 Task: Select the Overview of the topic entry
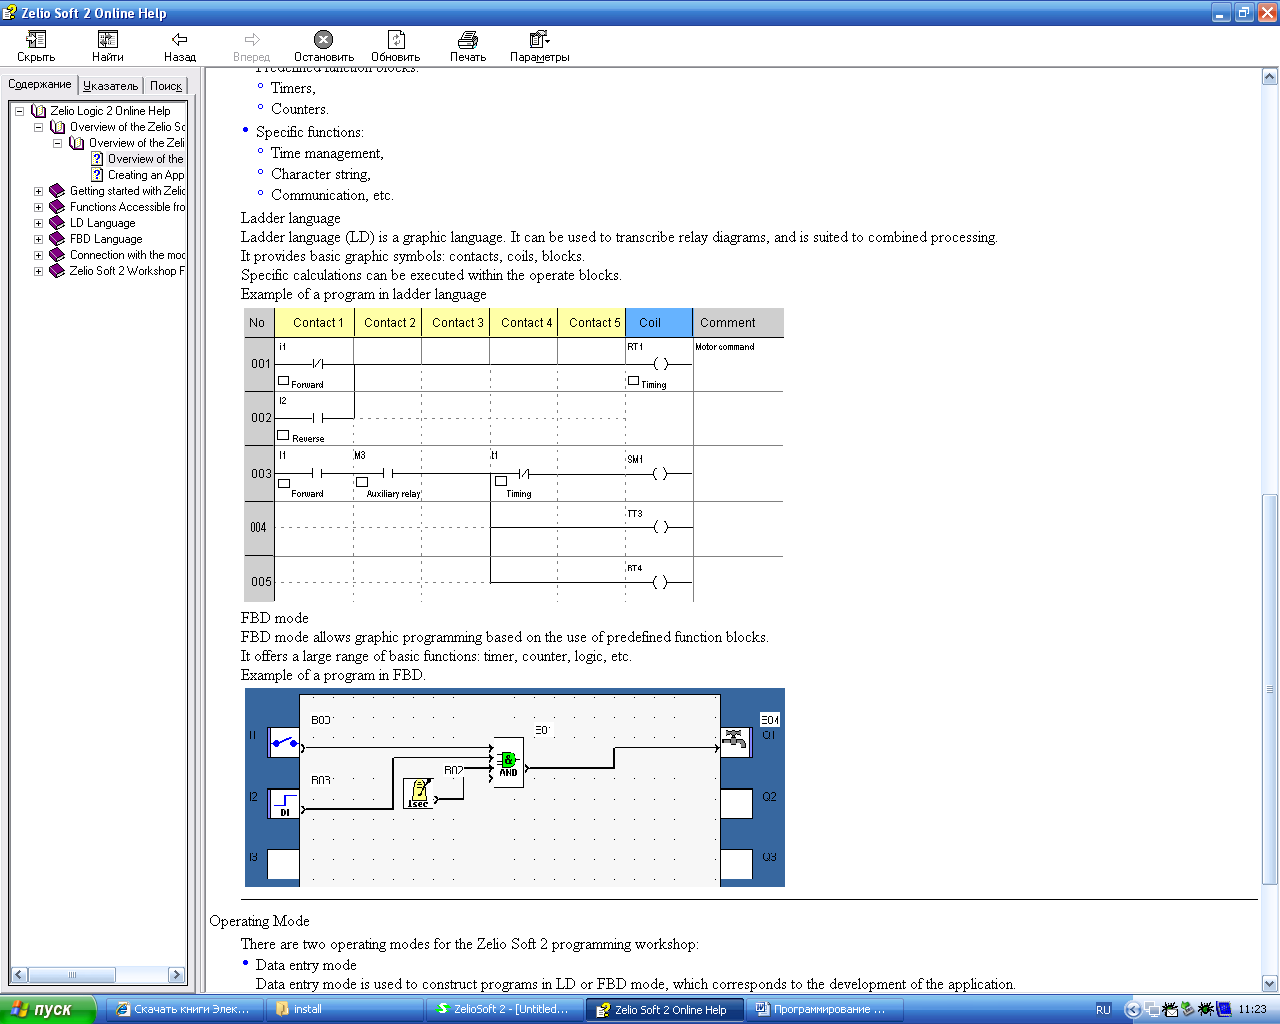point(146,159)
